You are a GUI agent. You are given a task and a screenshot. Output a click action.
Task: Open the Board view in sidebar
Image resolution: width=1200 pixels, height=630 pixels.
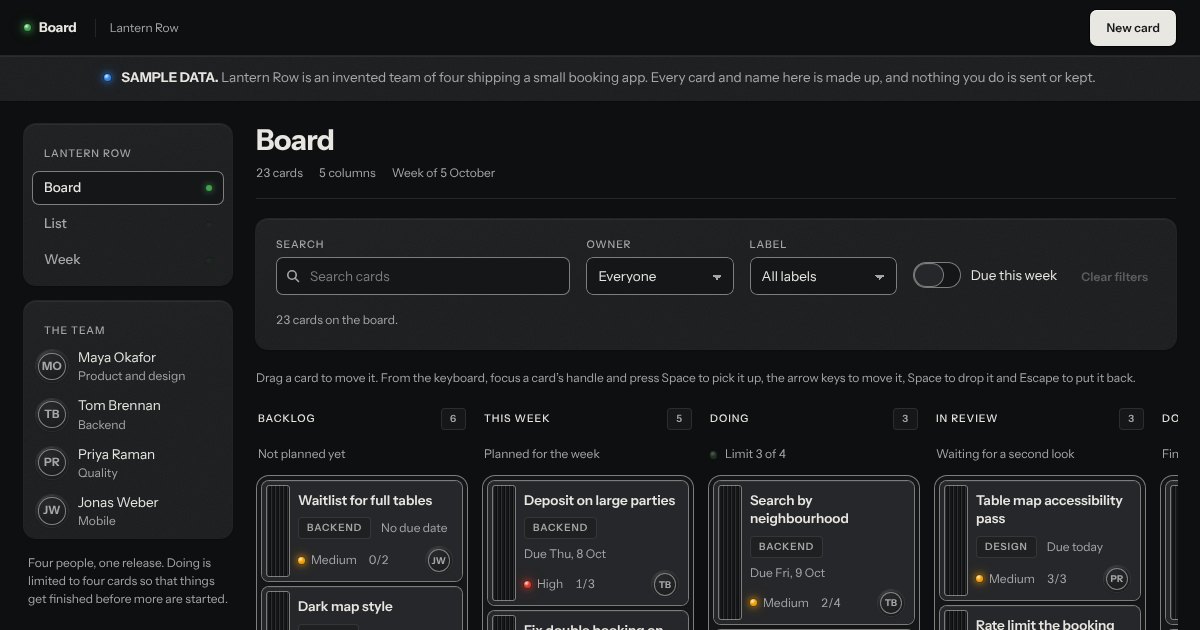tap(128, 188)
